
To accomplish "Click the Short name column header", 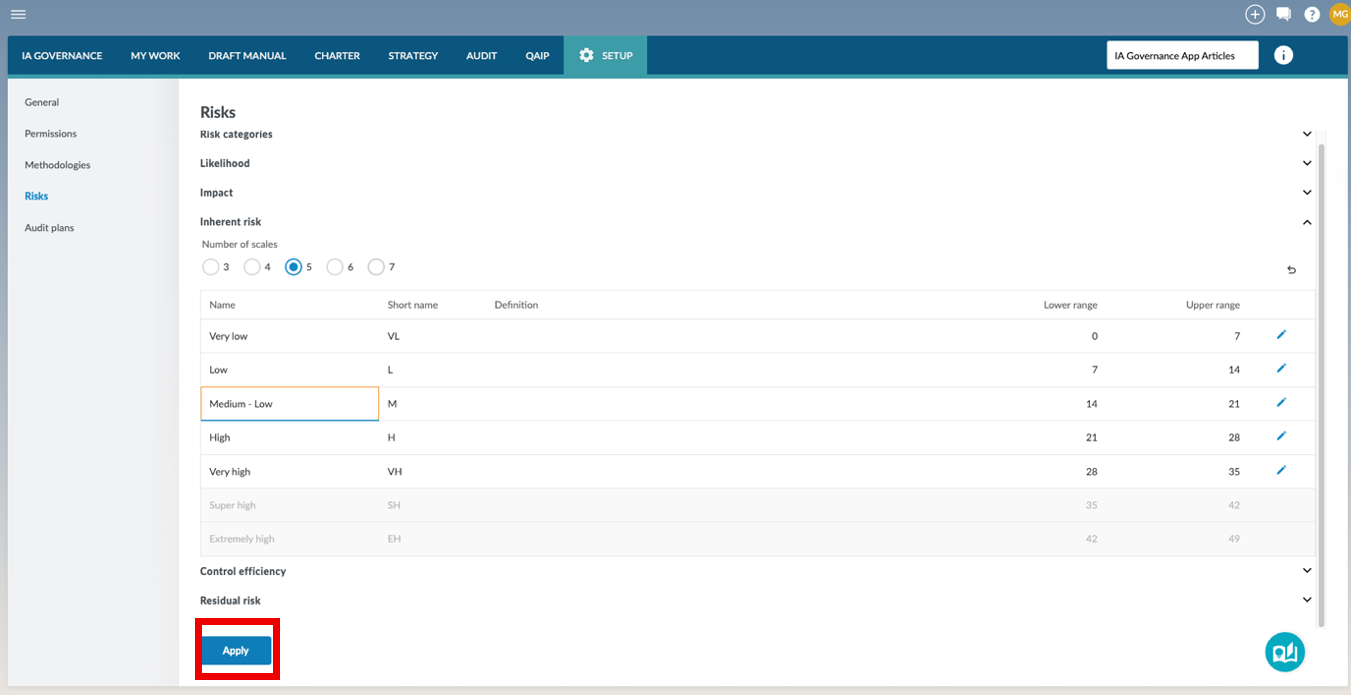I will point(413,305).
